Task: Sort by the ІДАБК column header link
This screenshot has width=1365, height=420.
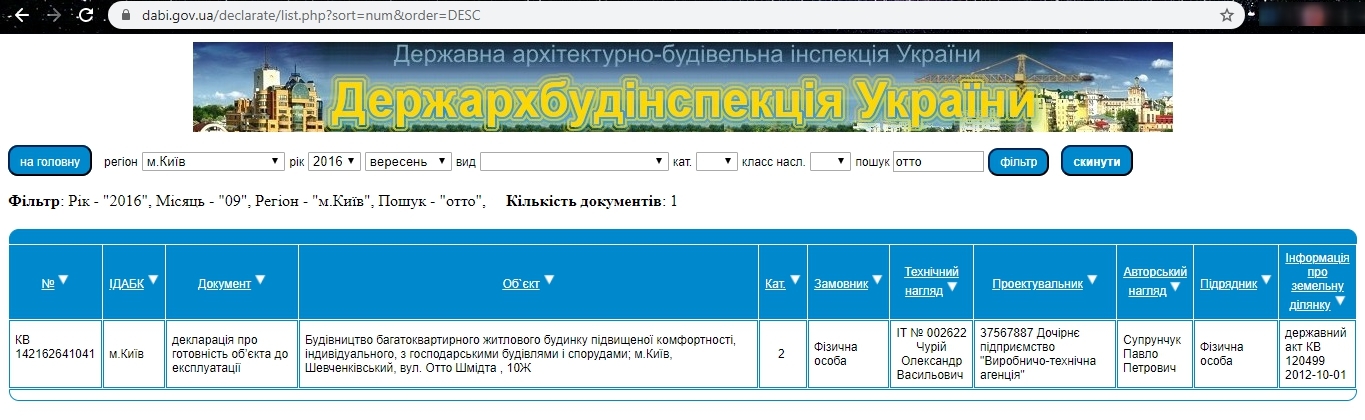Action: tap(127, 284)
